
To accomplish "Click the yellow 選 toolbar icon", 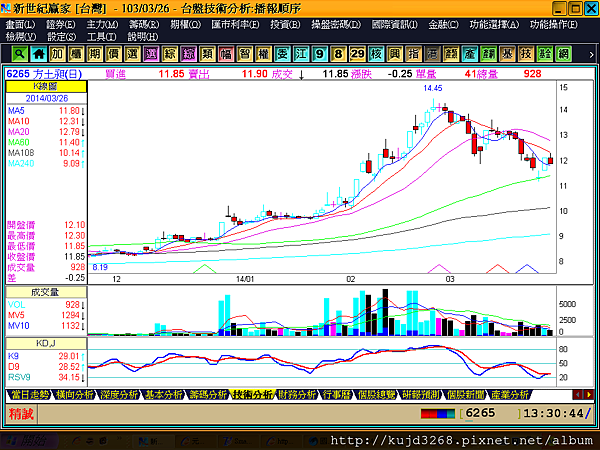I will [x=132, y=54].
